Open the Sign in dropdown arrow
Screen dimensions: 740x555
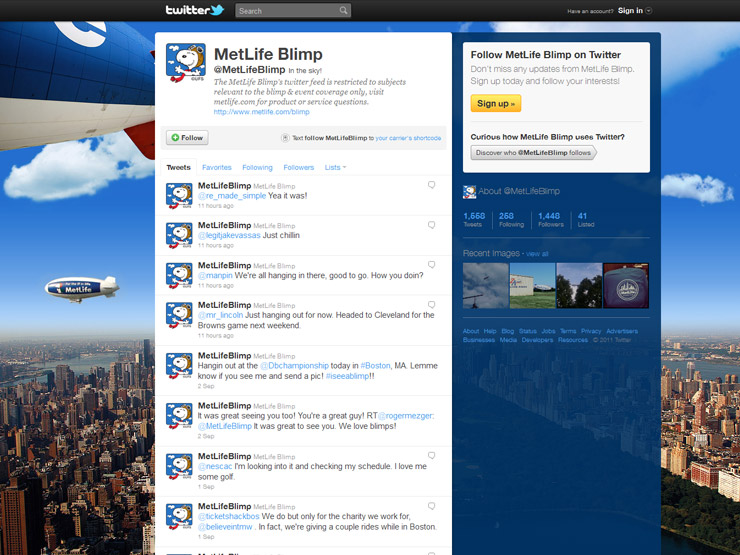point(649,10)
